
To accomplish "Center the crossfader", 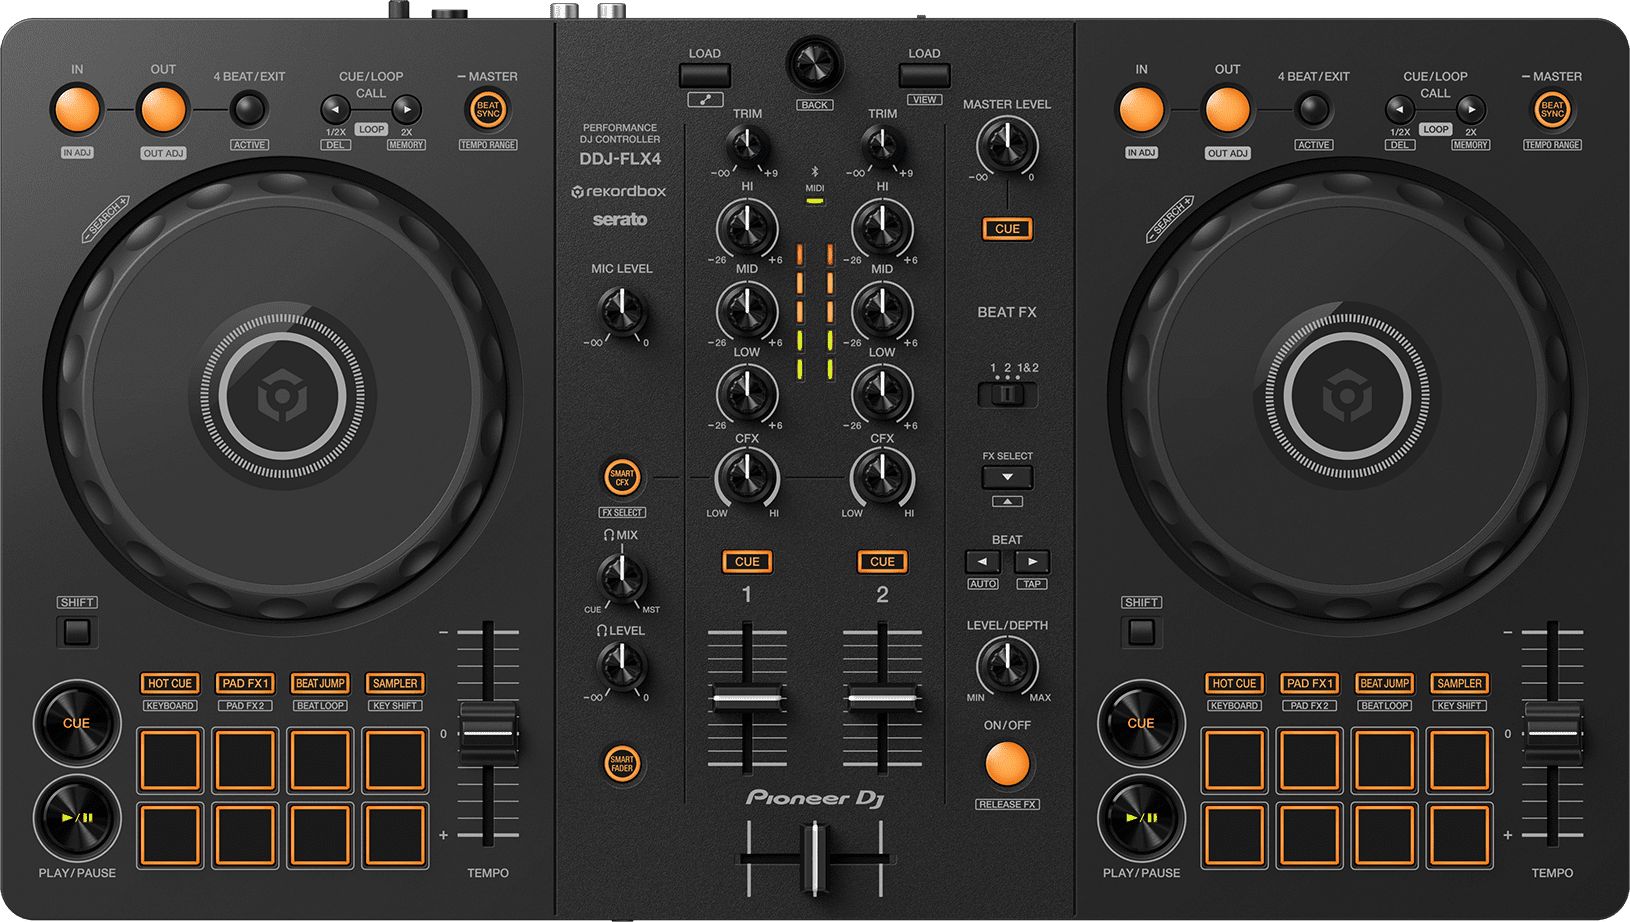I will (815, 855).
